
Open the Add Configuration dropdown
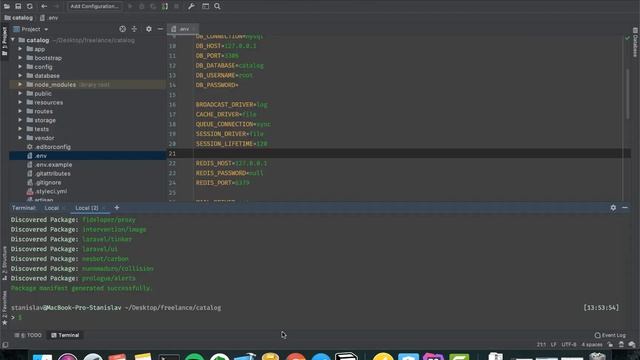94,6
